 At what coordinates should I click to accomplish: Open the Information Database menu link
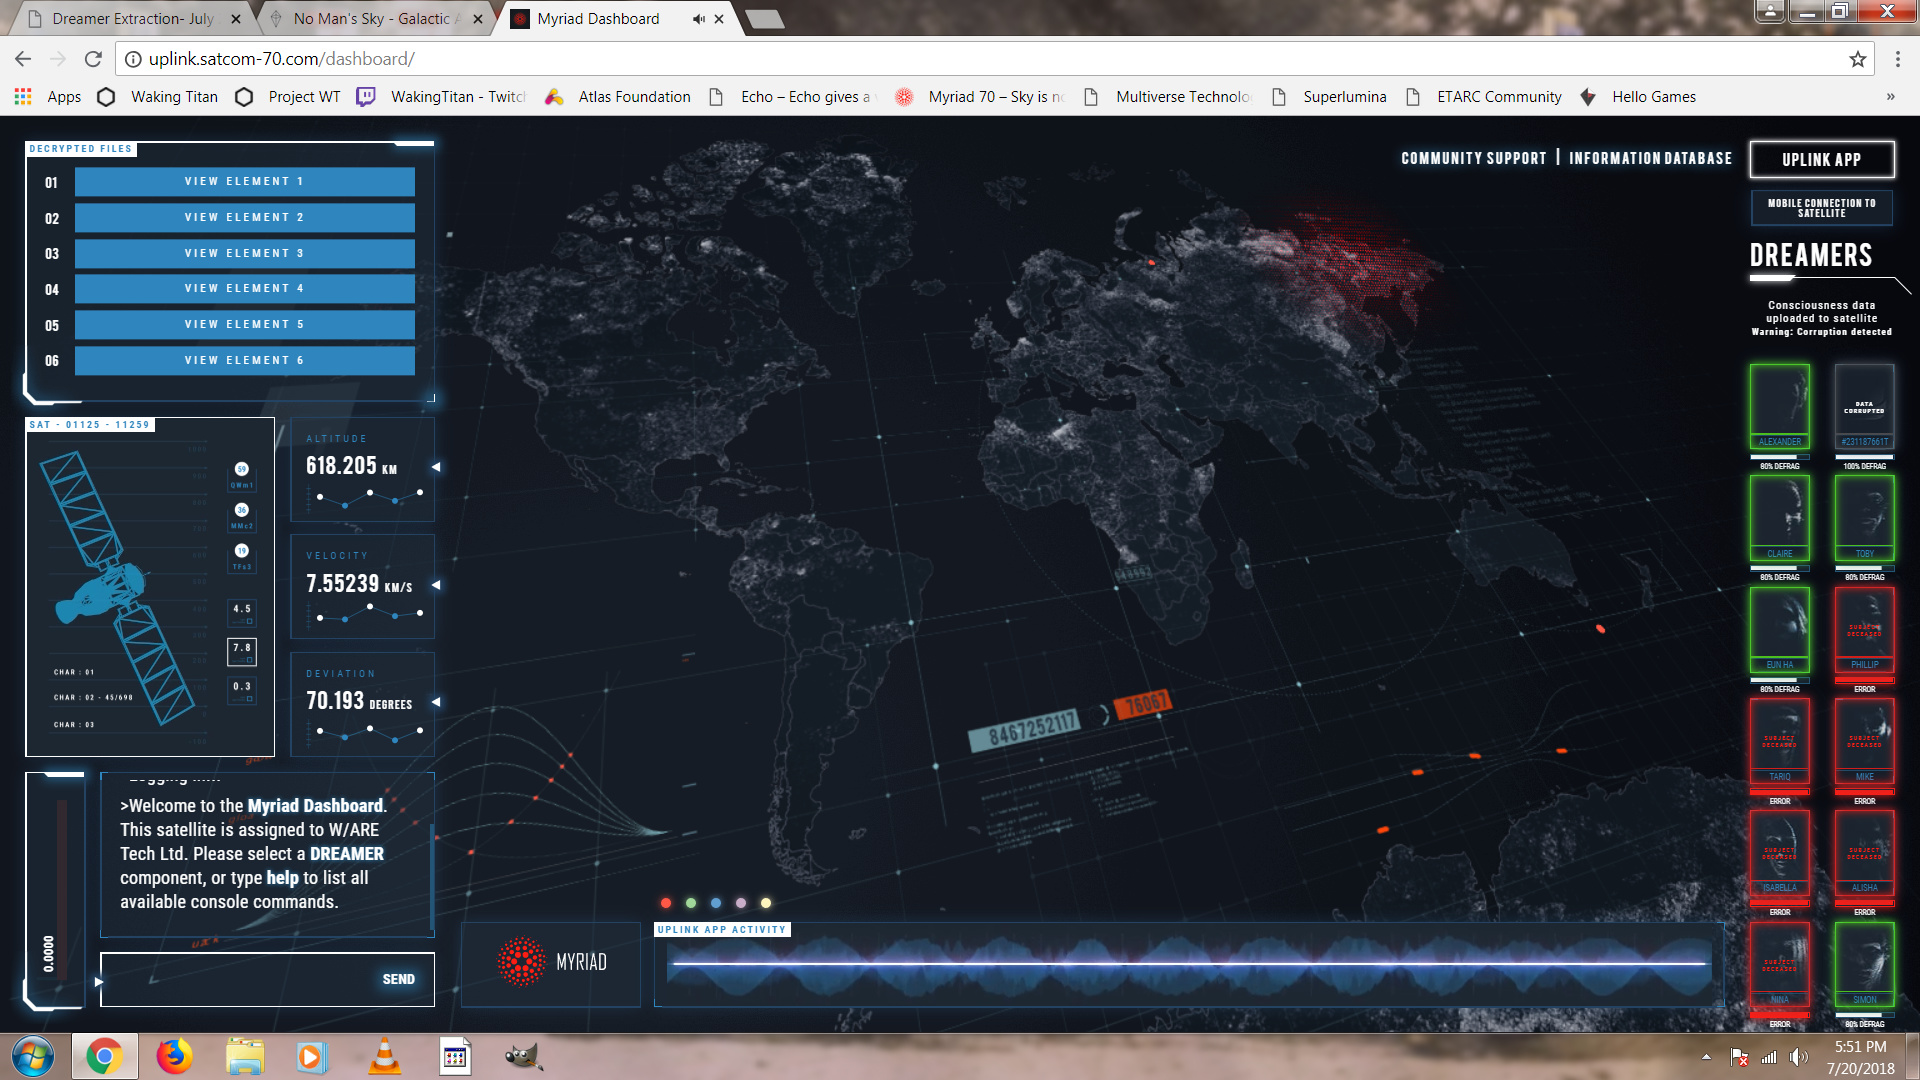(1650, 158)
